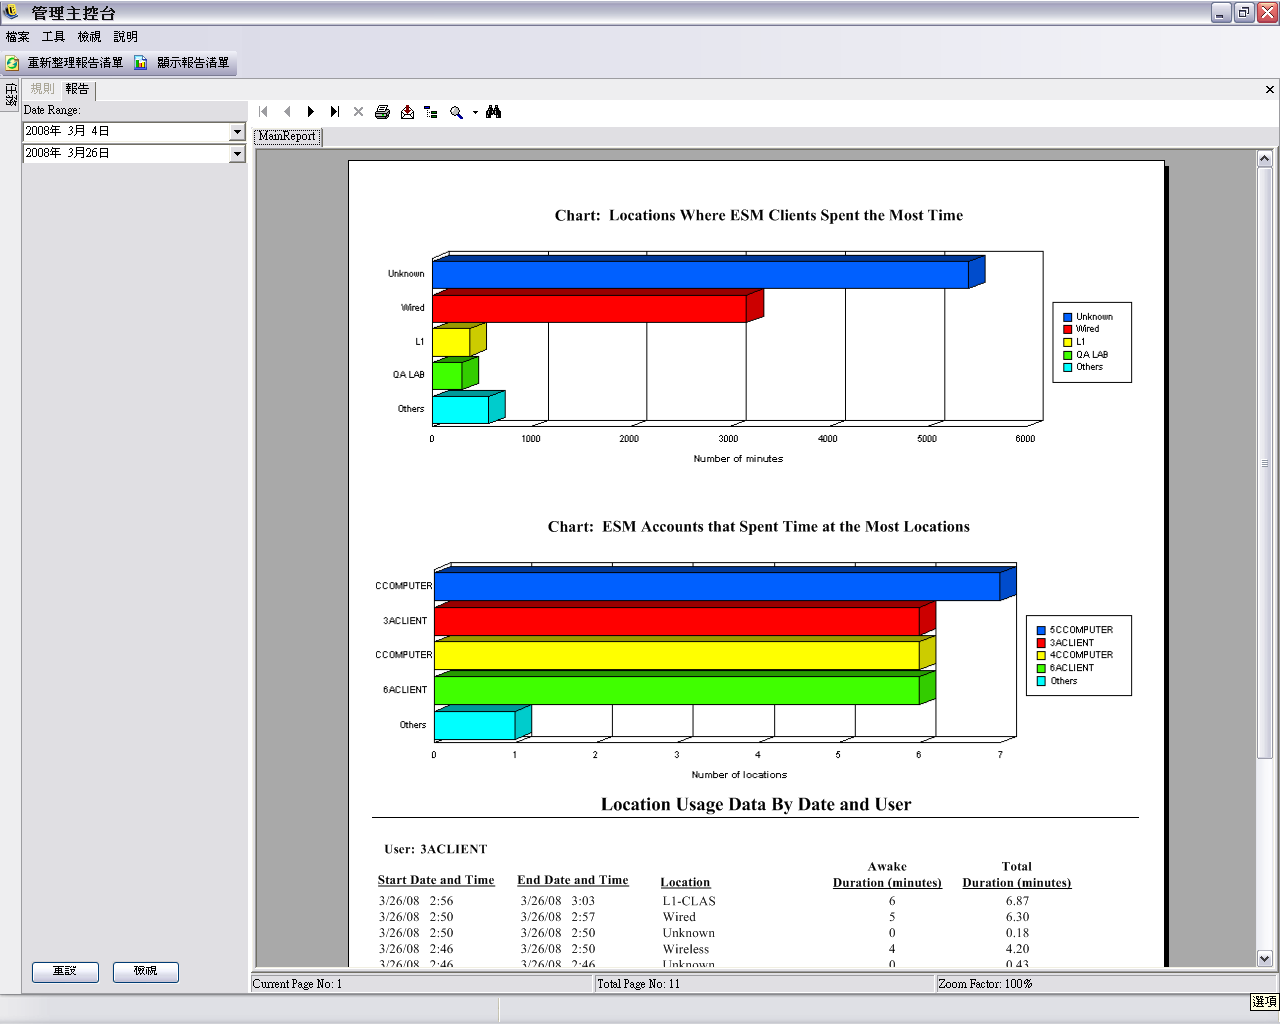Switch to the 規則 tab

tap(42, 89)
